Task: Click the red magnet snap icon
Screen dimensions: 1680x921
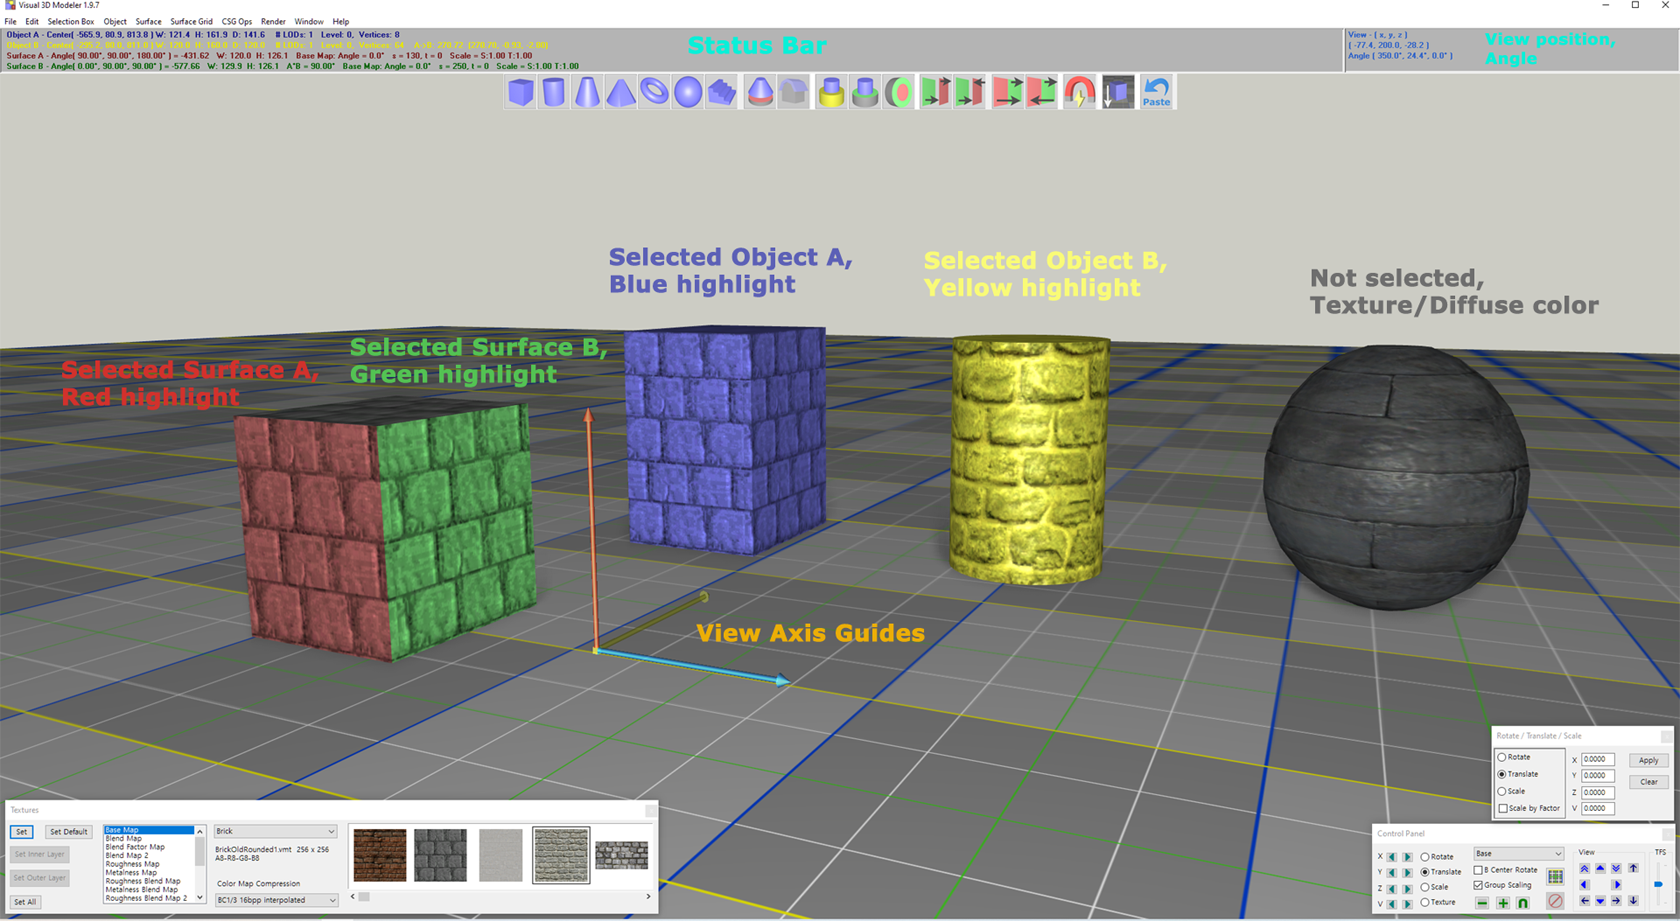Action: 1079,92
